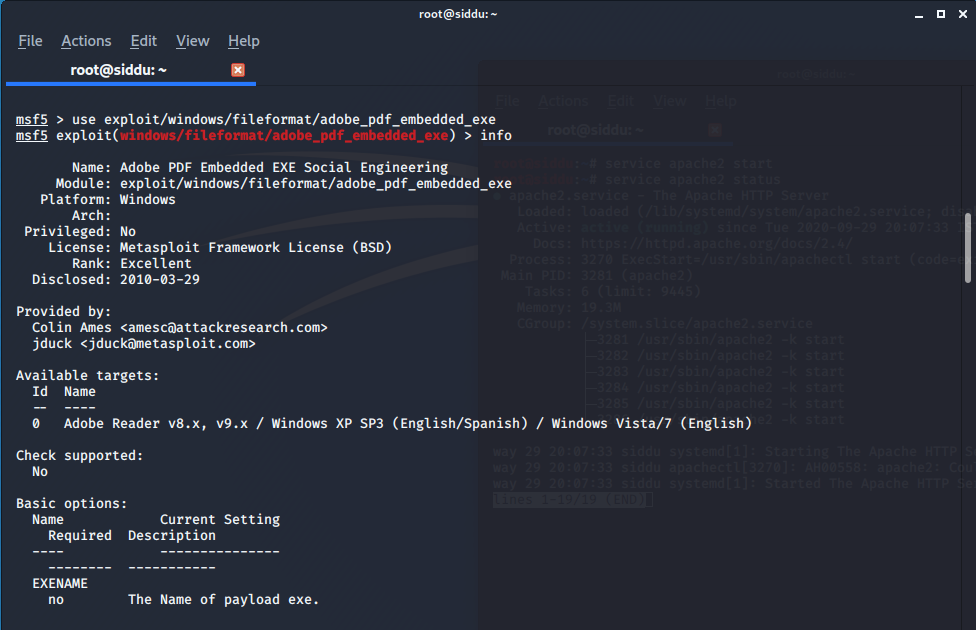976x630 pixels.
Task: Select the background window's root@siddu tab
Action: click(595, 130)
